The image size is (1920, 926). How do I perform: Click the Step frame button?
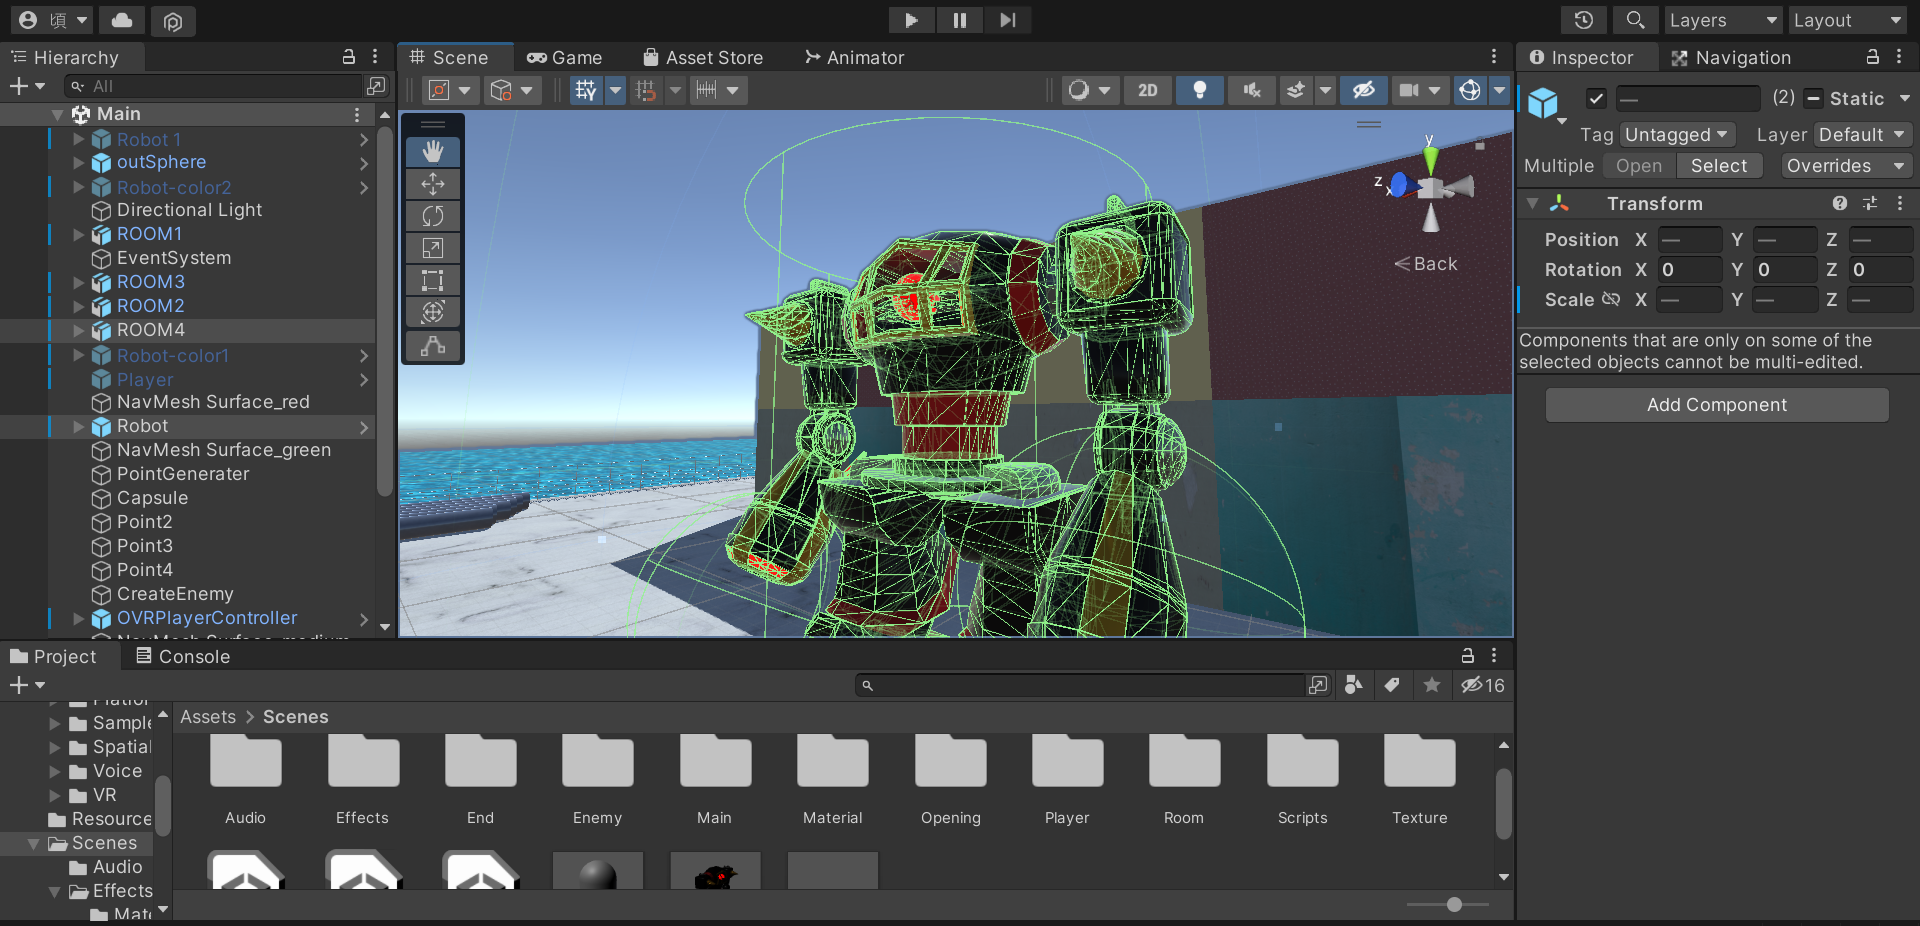[x=1007, y=20]
